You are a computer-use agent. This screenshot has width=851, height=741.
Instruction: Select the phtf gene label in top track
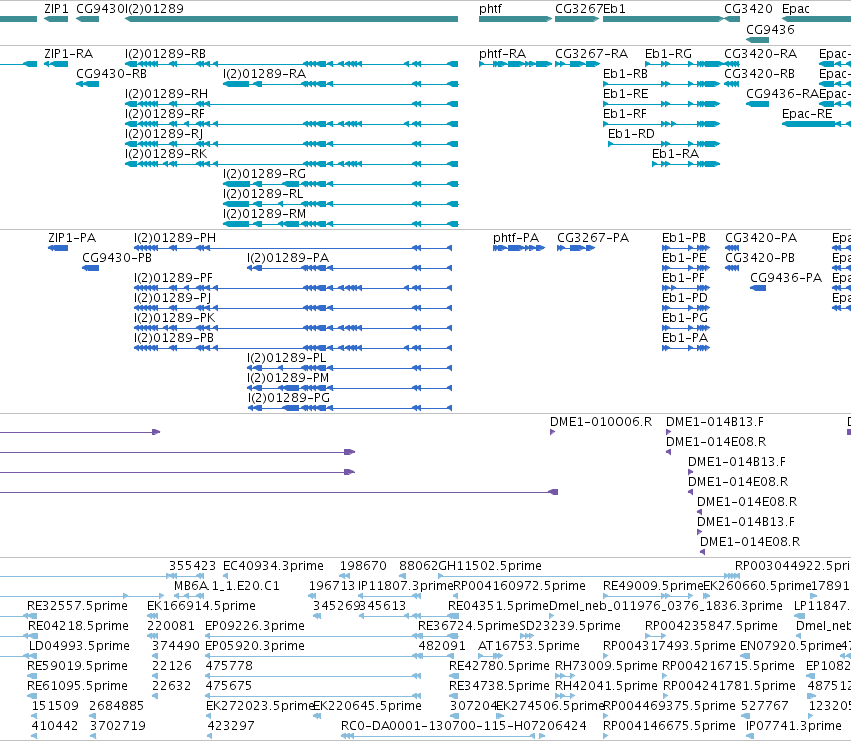pos(491,9)
